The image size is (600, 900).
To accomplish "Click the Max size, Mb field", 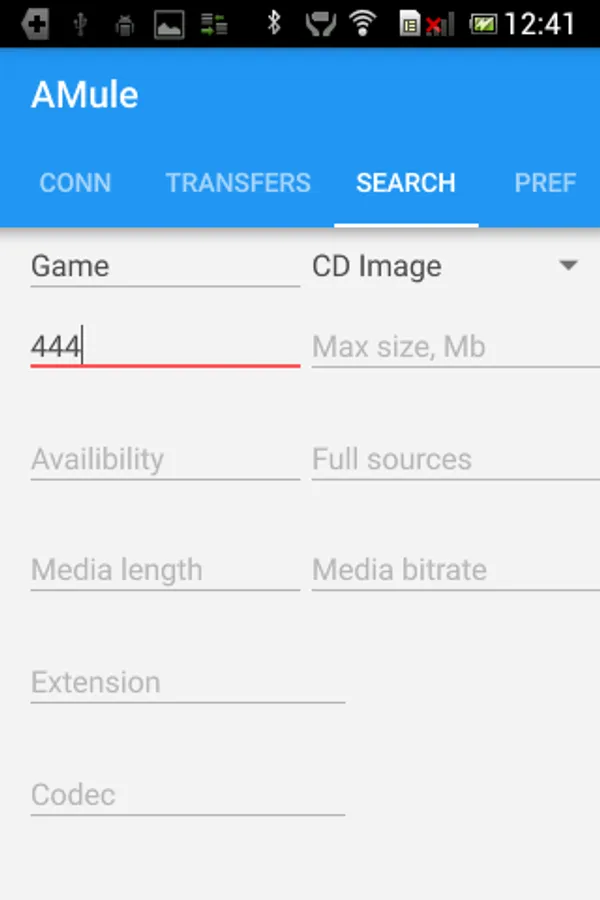I will point(456,347).
